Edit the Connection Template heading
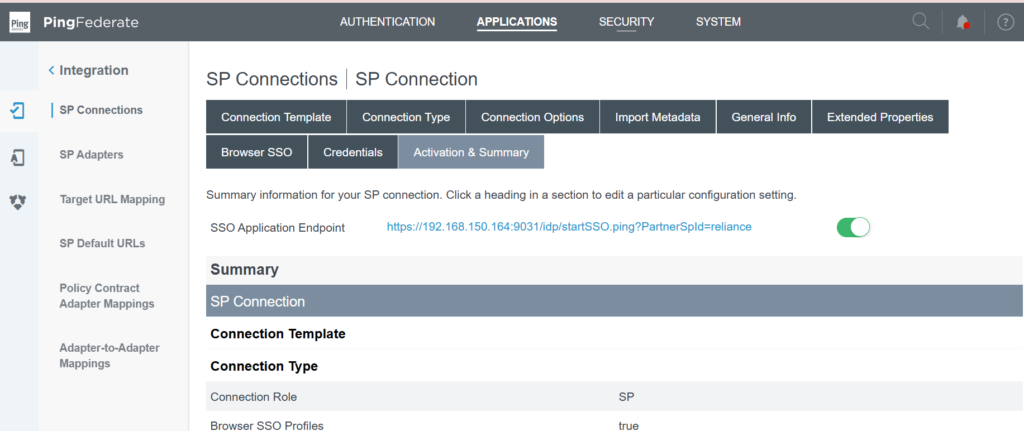This screenshot has height=431, width=1024. [278, 334]
